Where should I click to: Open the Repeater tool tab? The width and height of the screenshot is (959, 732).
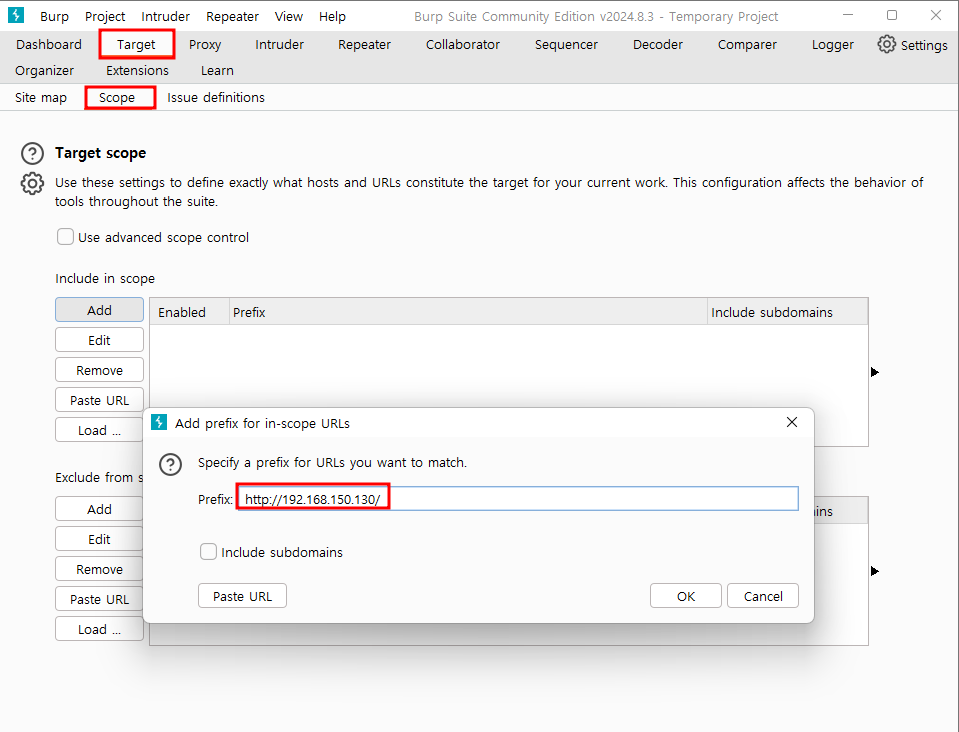pyautogui.click(x=365, y=45)
